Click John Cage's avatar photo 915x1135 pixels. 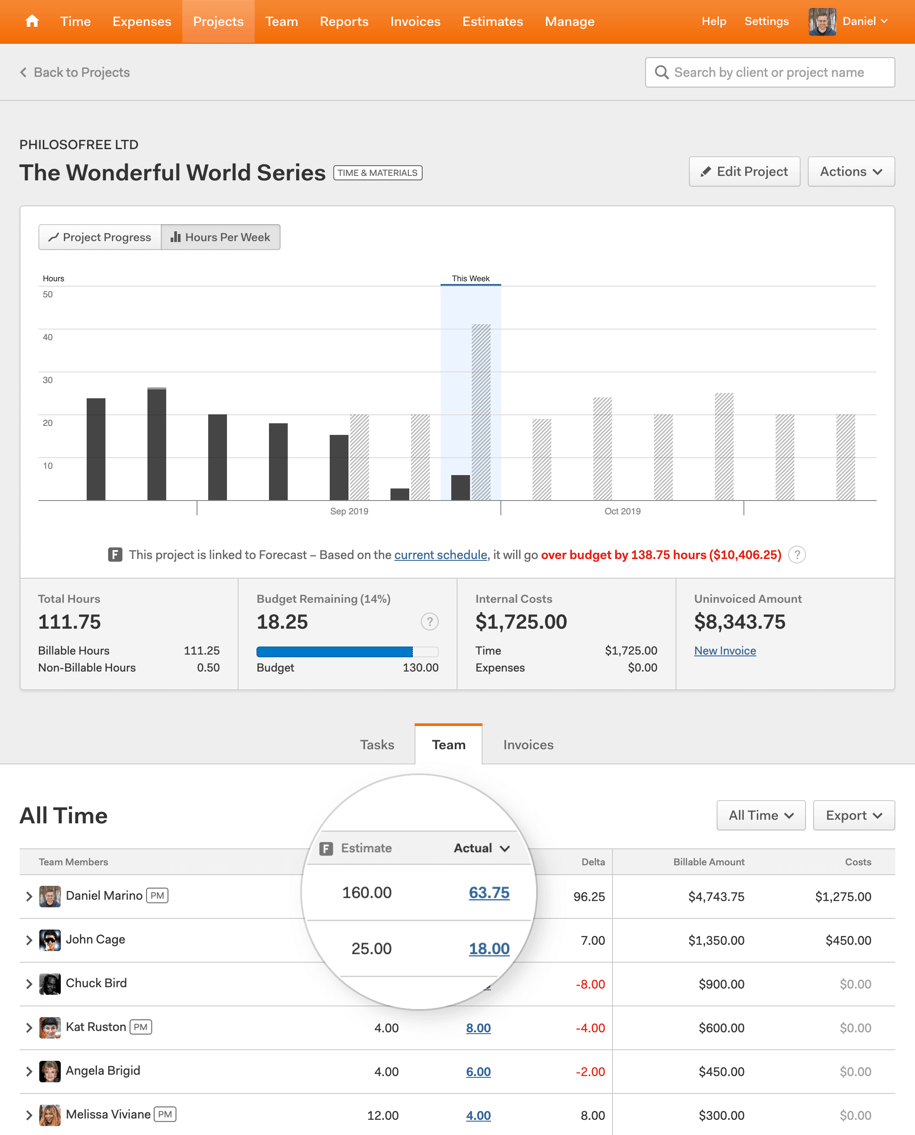50,940
